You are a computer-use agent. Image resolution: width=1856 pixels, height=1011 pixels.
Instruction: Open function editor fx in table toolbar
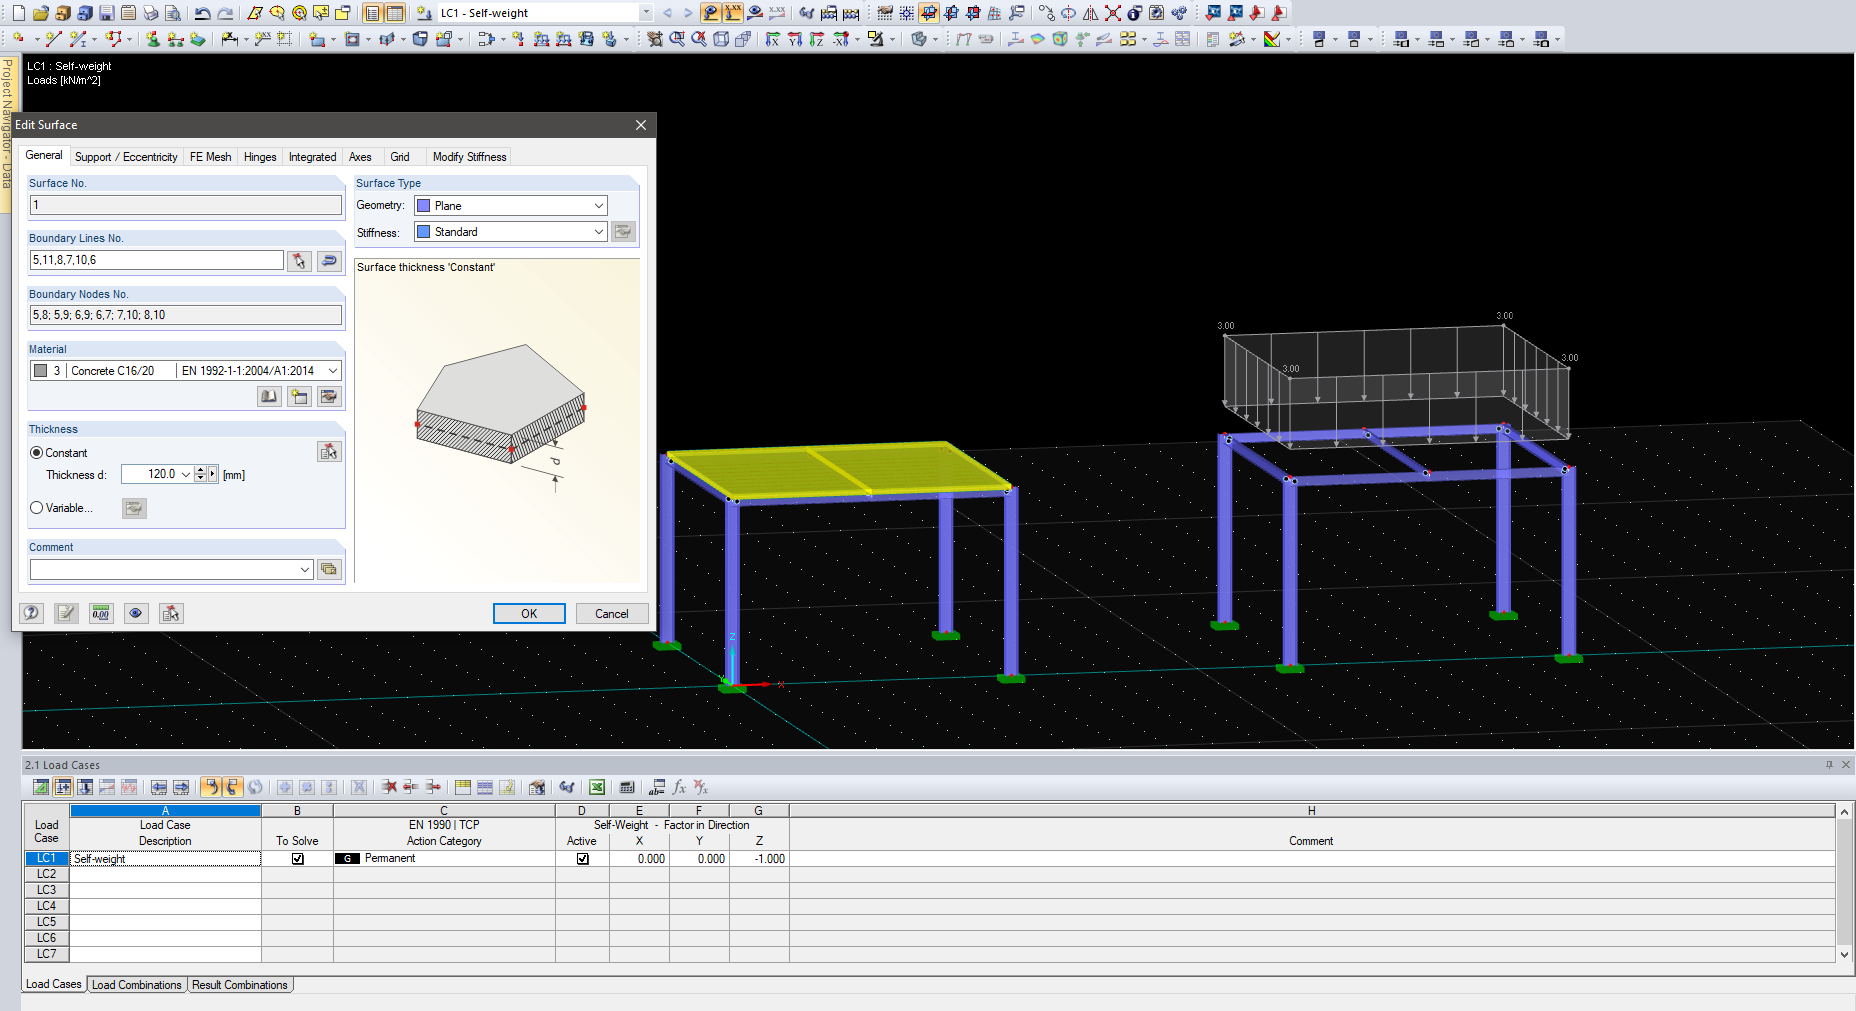coord(679,787)
